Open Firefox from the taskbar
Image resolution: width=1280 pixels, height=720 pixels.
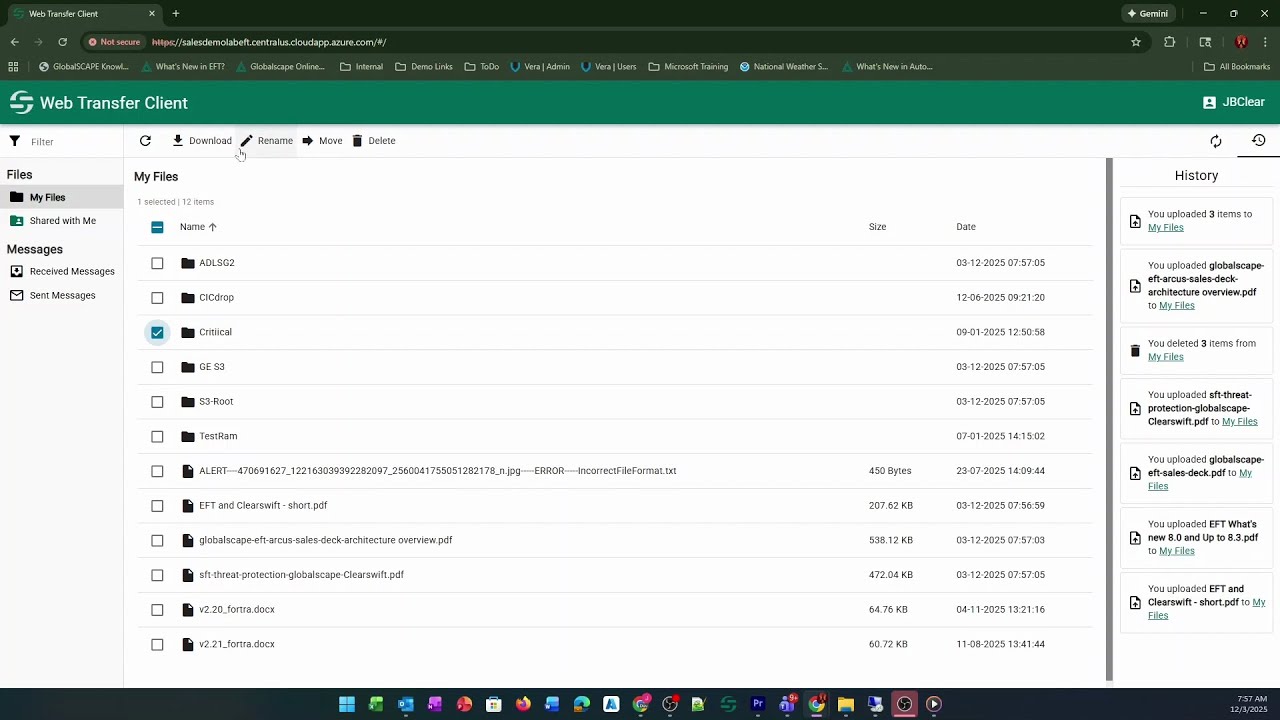[x=523, y=704]
